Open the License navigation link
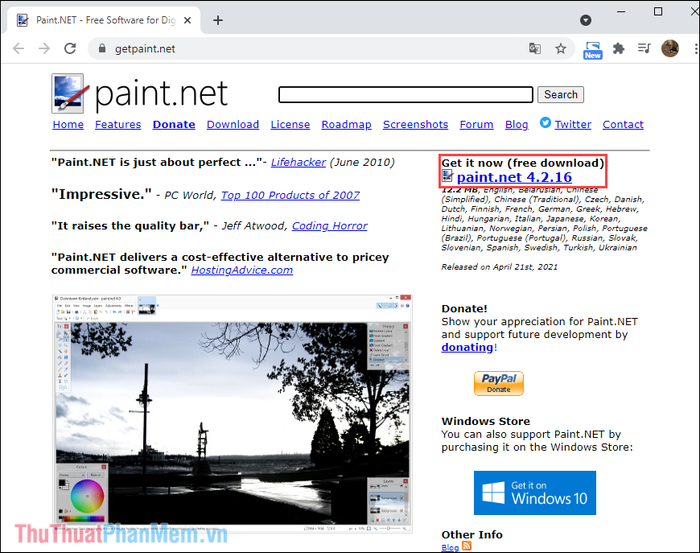Image resolution: width=700 pixels, height=553 pixels. coord(290,125)
